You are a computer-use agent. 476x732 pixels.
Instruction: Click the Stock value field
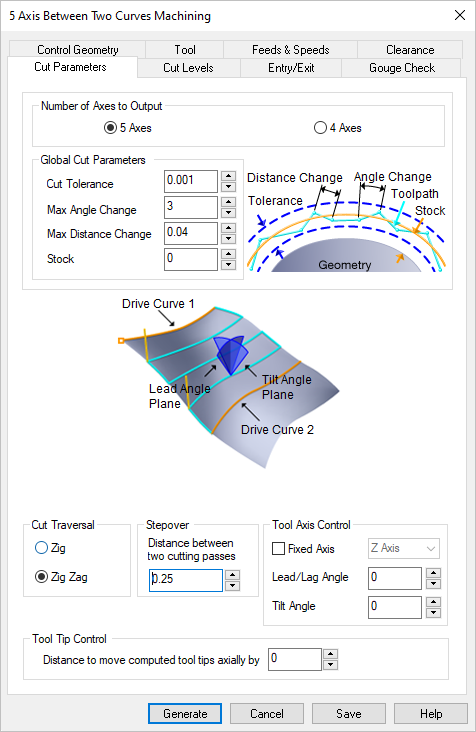(191, 259)
